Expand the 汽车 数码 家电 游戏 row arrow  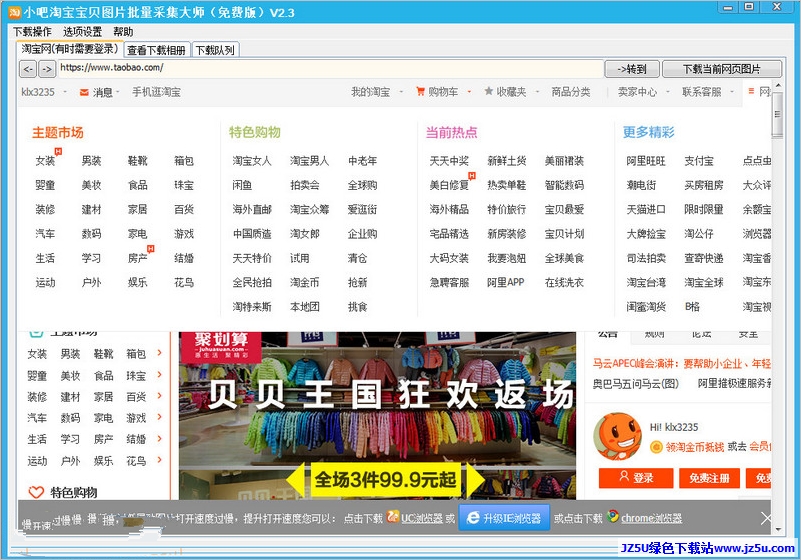pos(159,417)
